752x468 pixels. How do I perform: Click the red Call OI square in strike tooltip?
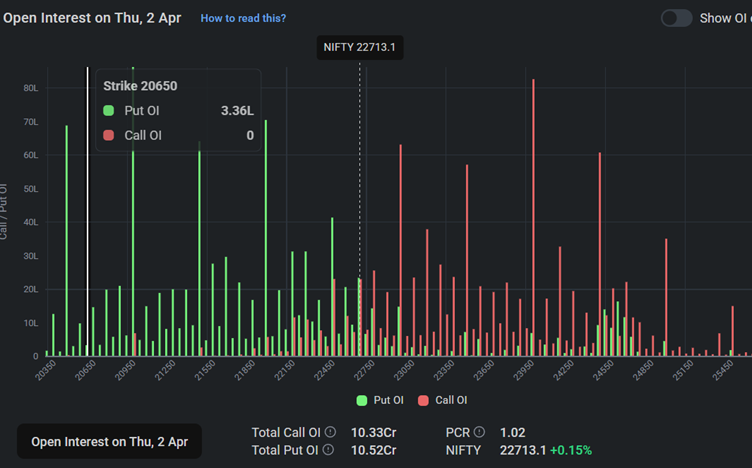(x=109, y=135)
